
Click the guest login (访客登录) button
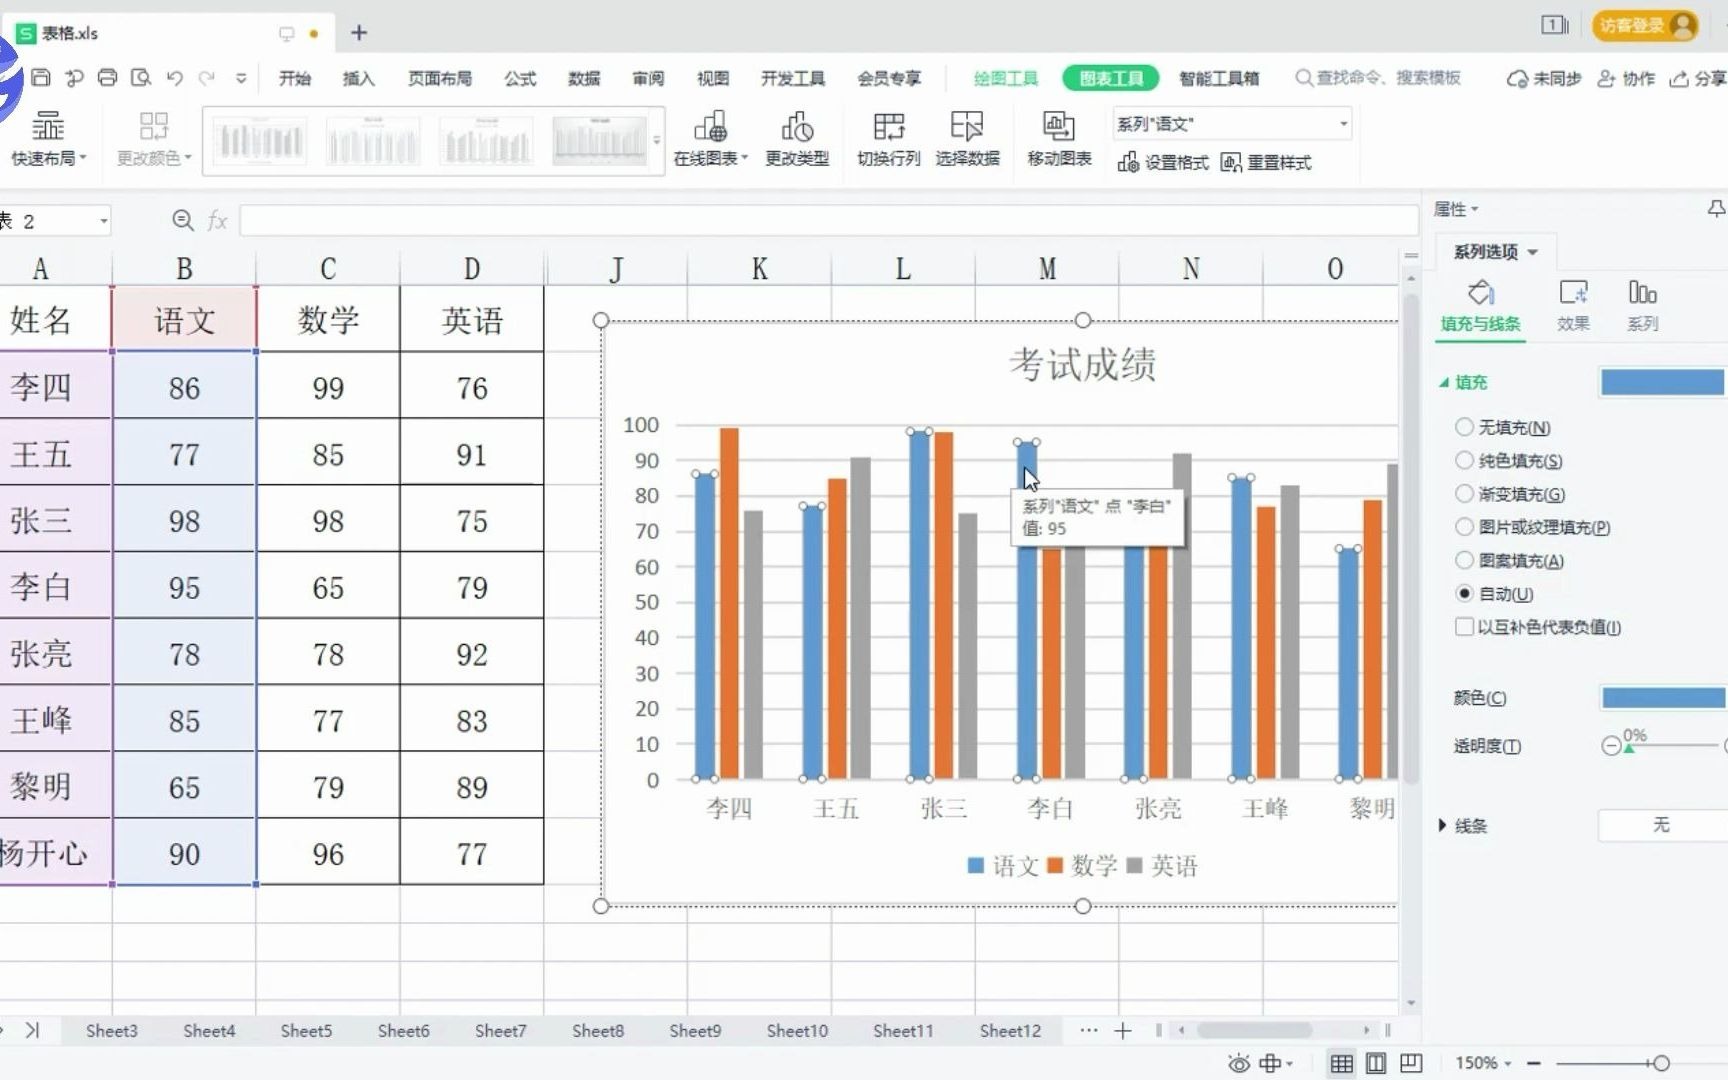(x=1646, y=25)
